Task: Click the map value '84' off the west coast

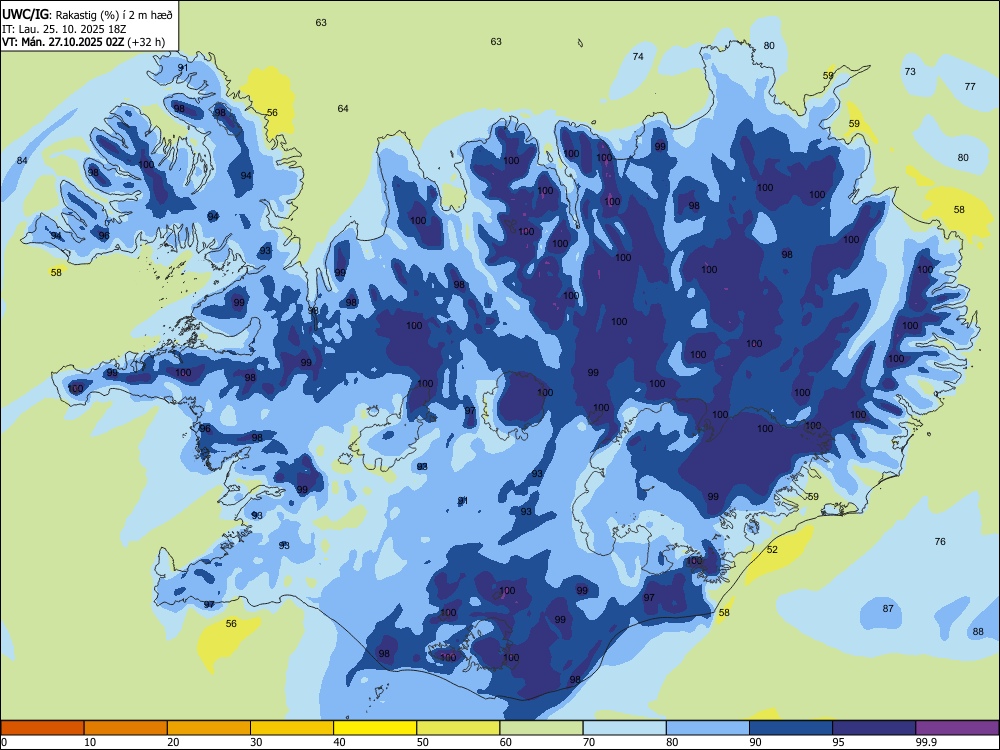Action: (22, 160)
